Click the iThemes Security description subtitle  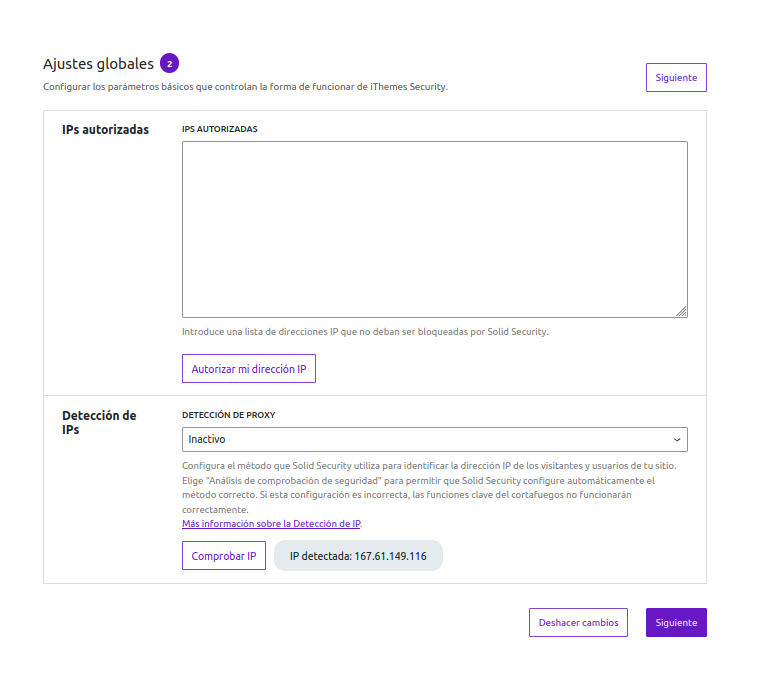tap(245, 87)
